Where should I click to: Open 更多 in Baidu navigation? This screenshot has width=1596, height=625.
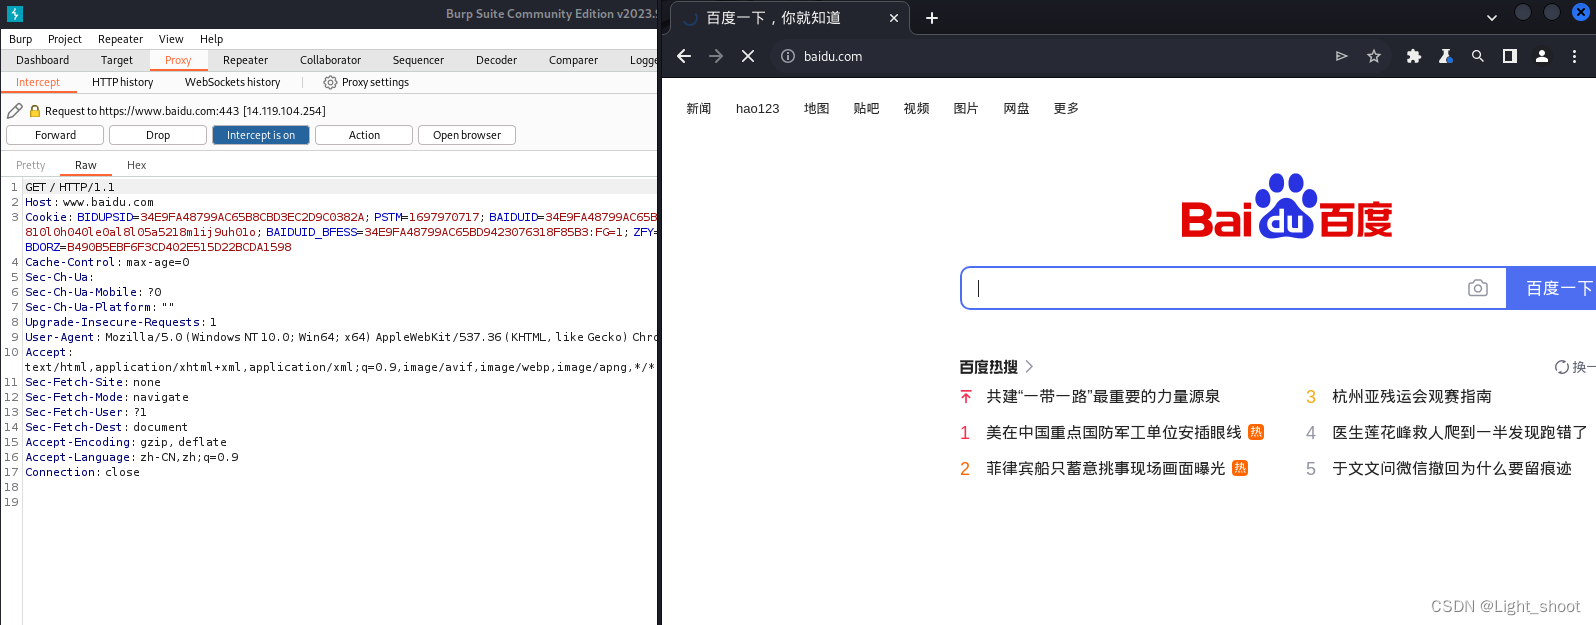[1066, 108]
